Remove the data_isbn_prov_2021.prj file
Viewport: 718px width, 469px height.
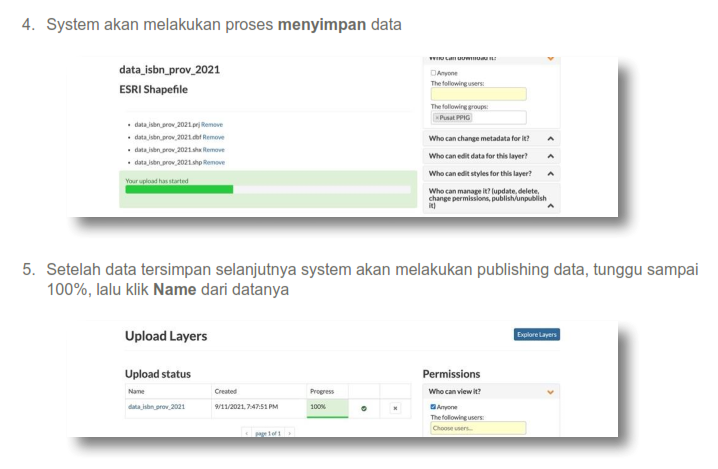click(213, 124)
